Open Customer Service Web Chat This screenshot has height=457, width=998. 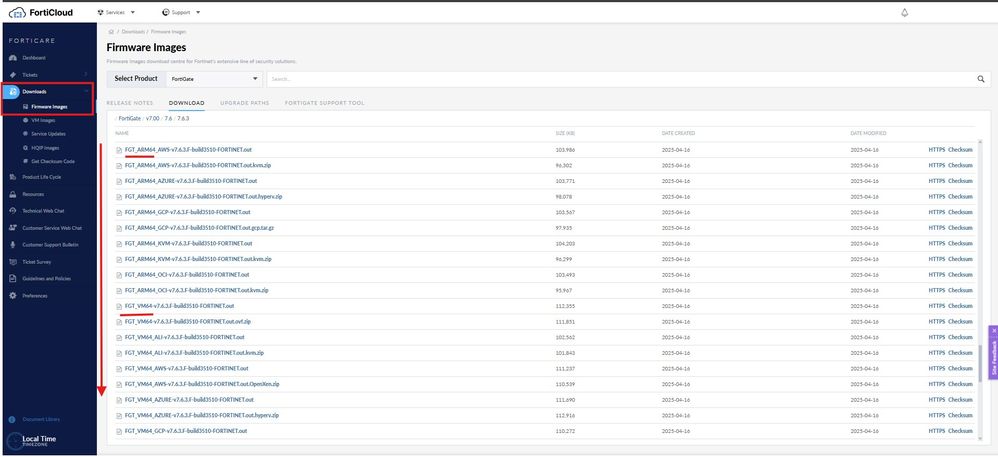point(52,228)
